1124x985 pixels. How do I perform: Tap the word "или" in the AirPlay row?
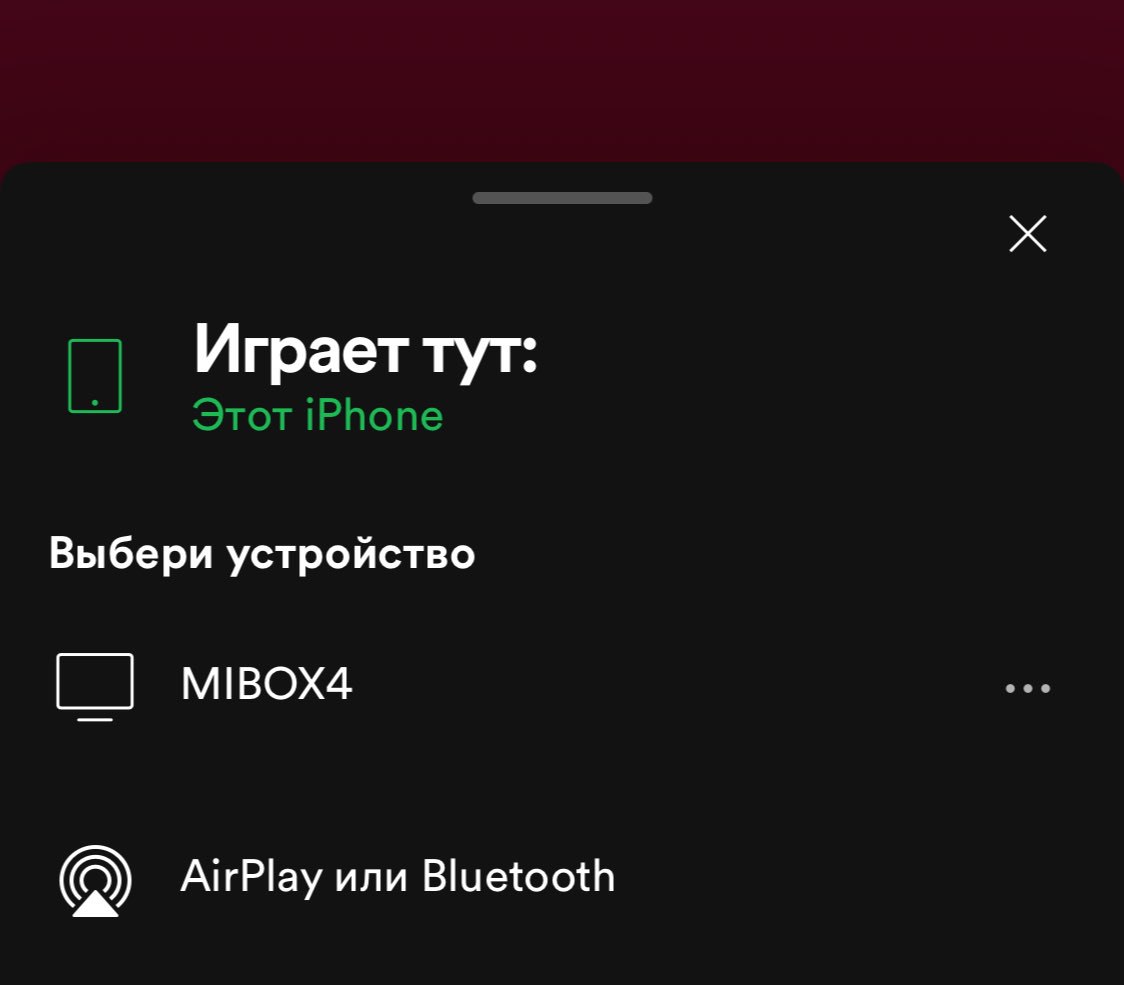coord(372,879)
